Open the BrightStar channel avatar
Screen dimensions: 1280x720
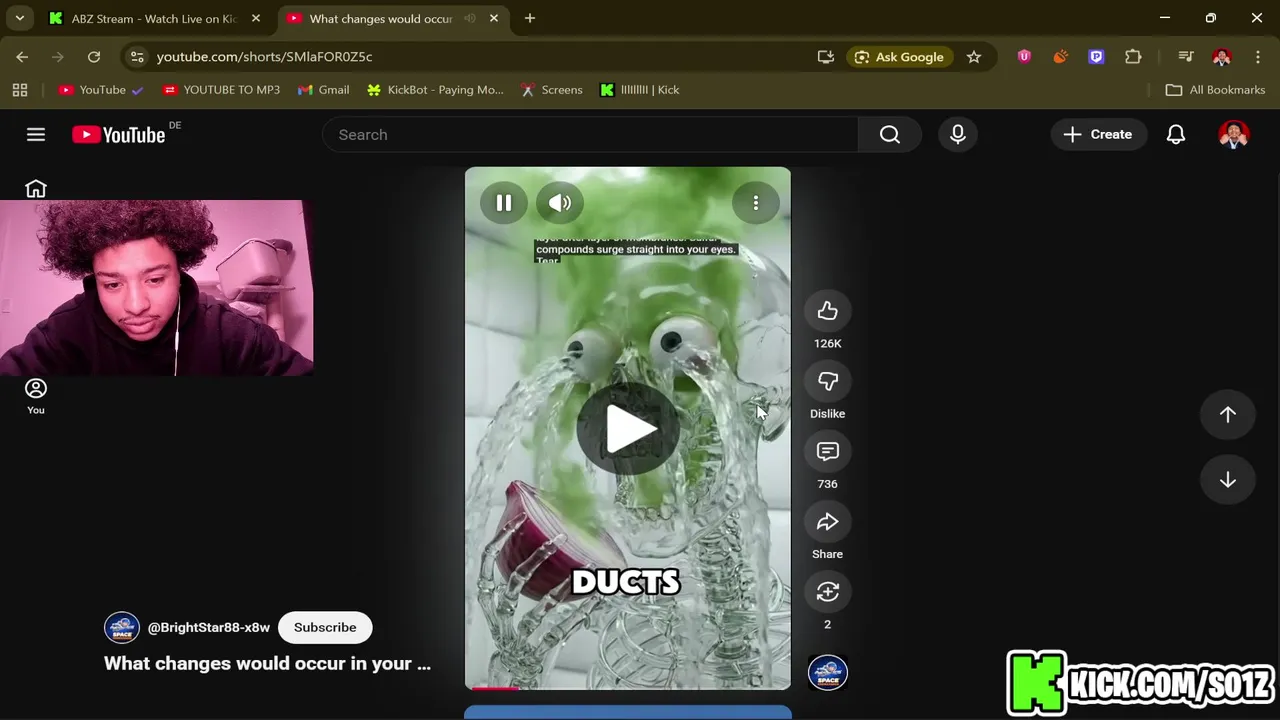122,628
